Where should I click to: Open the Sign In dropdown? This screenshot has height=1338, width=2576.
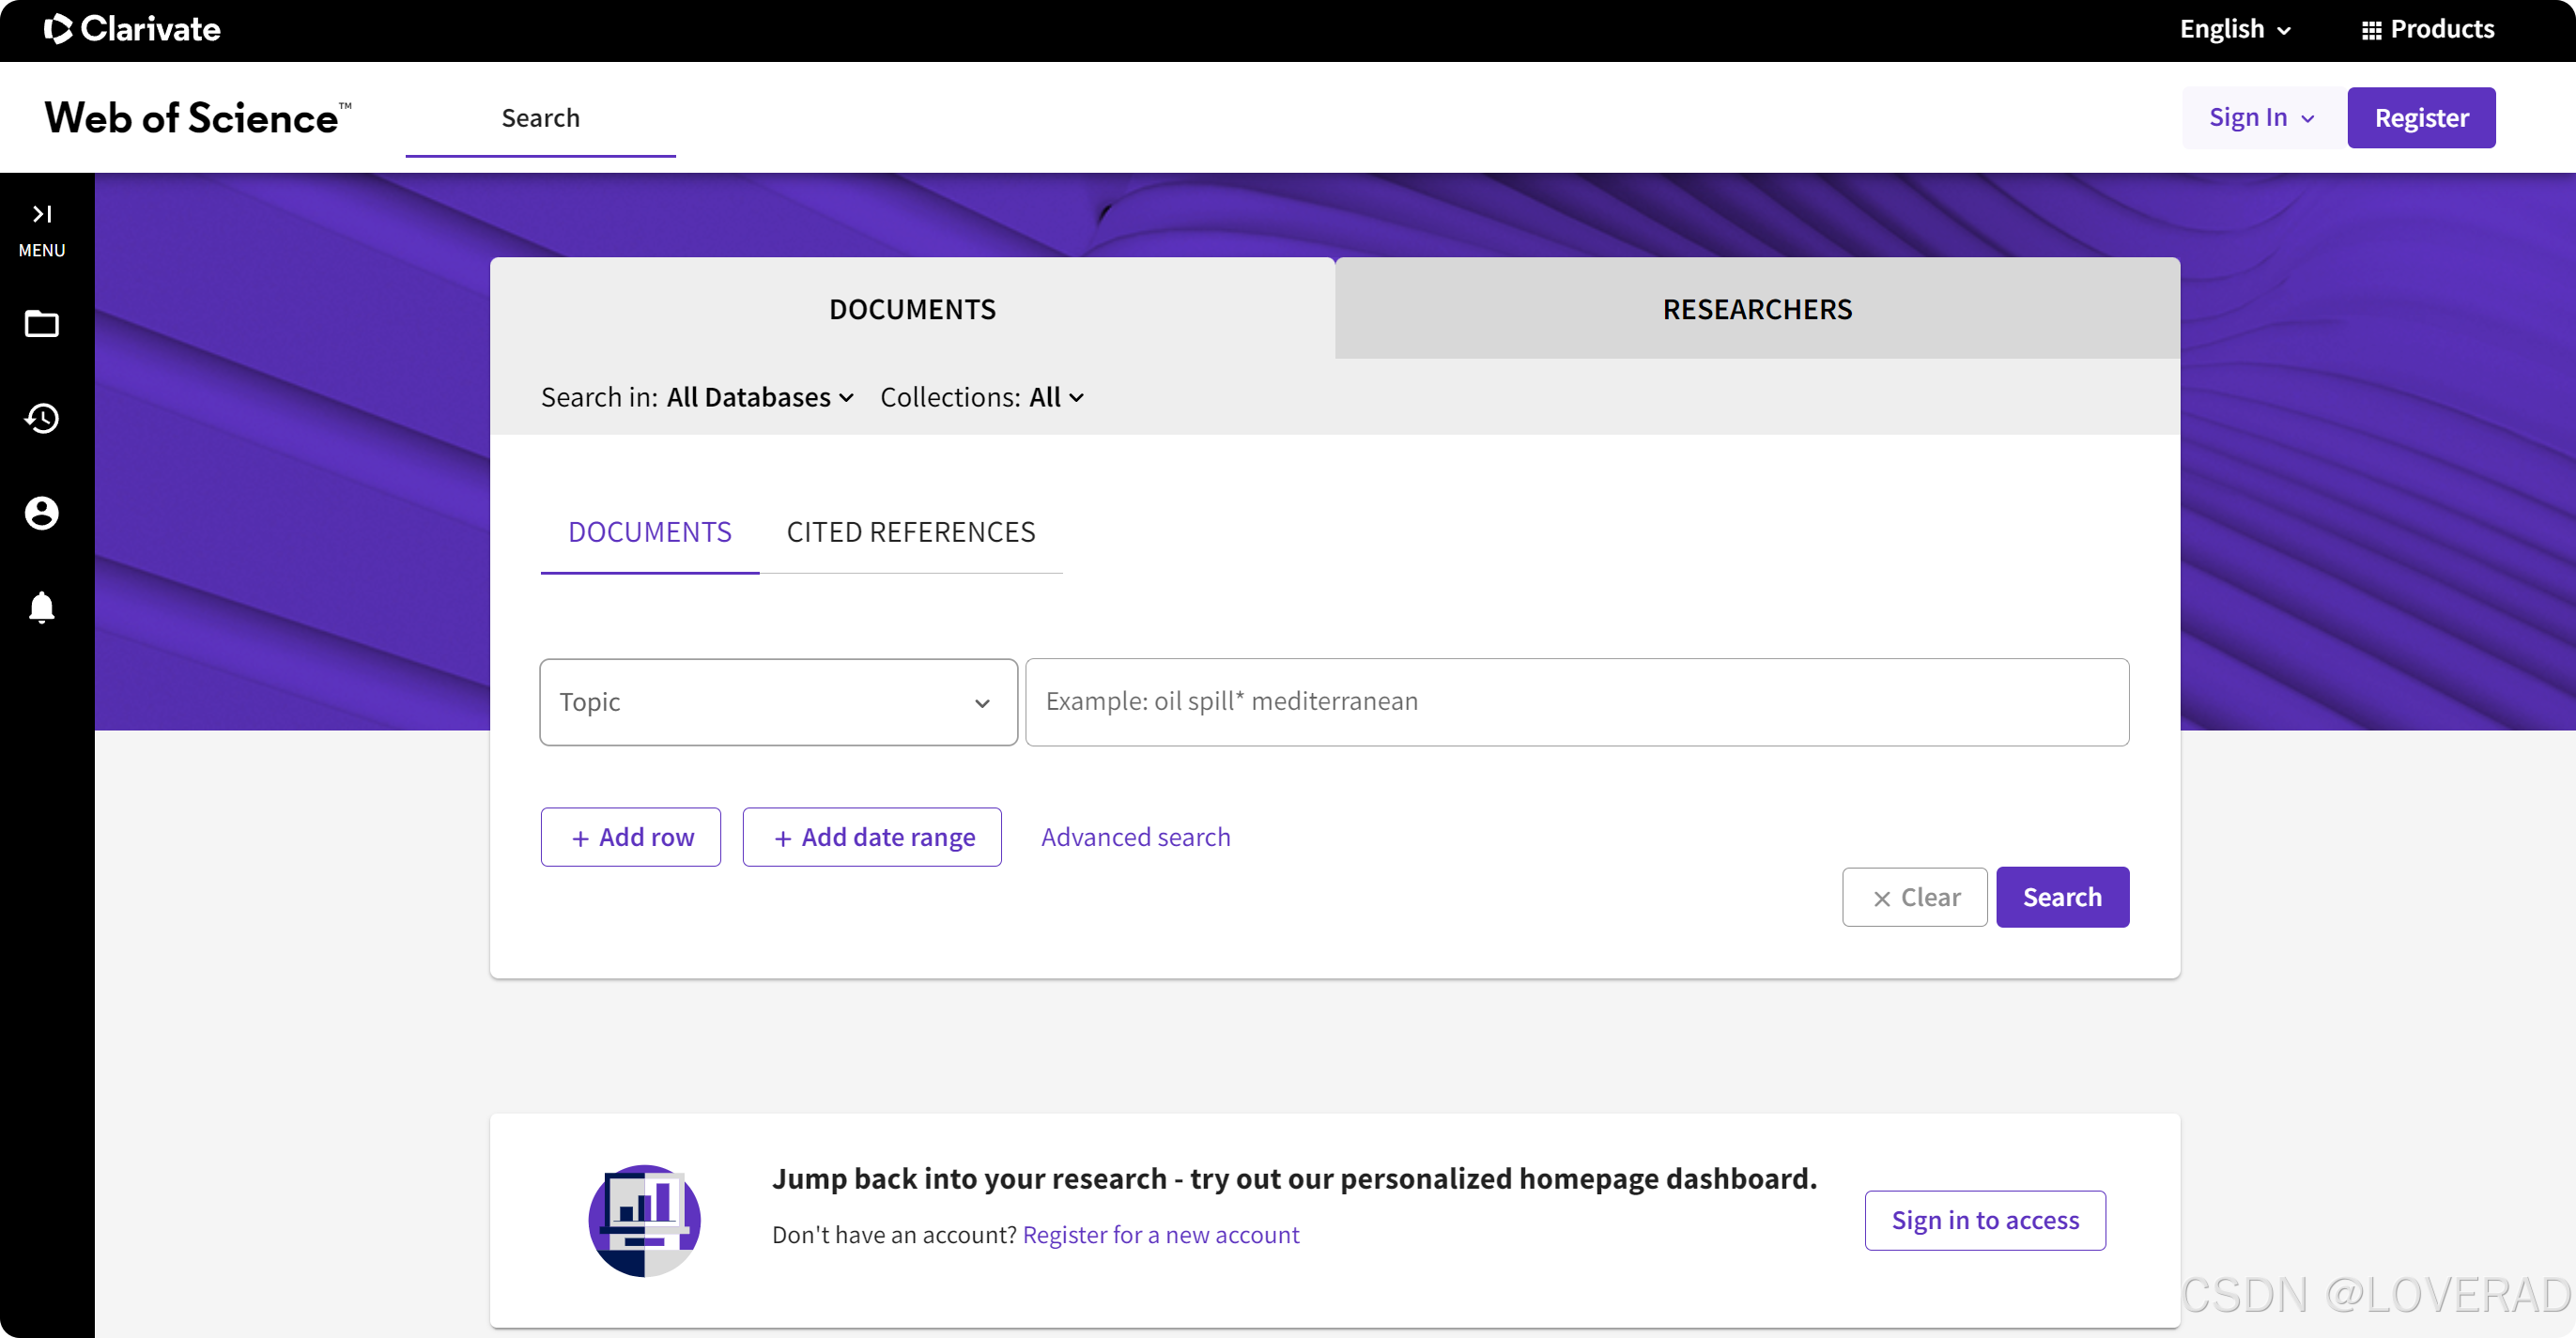tap(2261, 118)
